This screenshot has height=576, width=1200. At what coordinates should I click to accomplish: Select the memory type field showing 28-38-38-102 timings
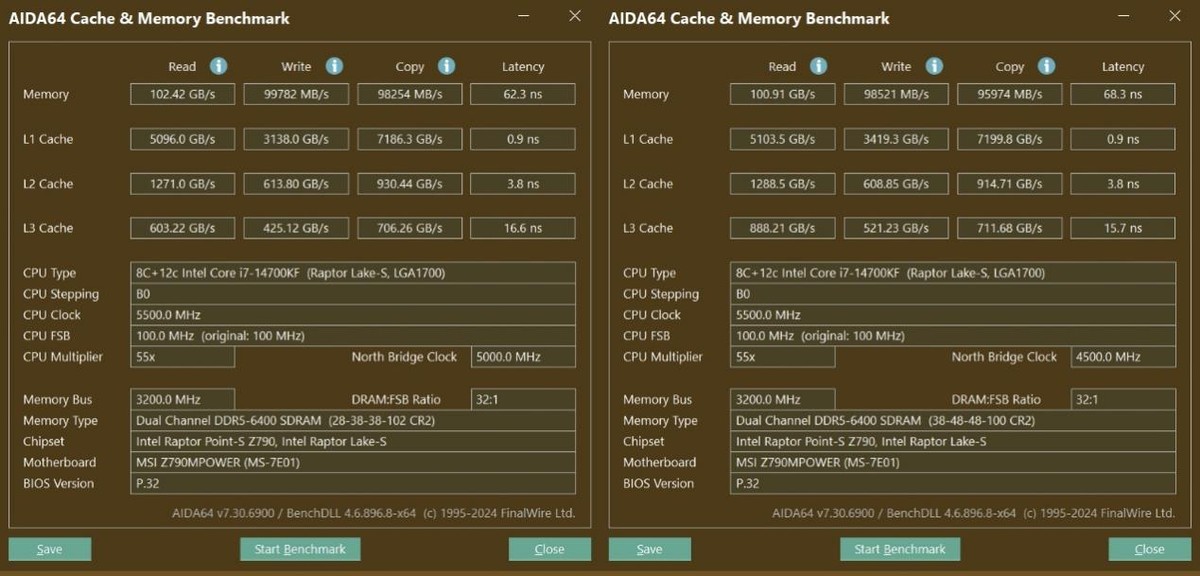[x=354, y=421]
